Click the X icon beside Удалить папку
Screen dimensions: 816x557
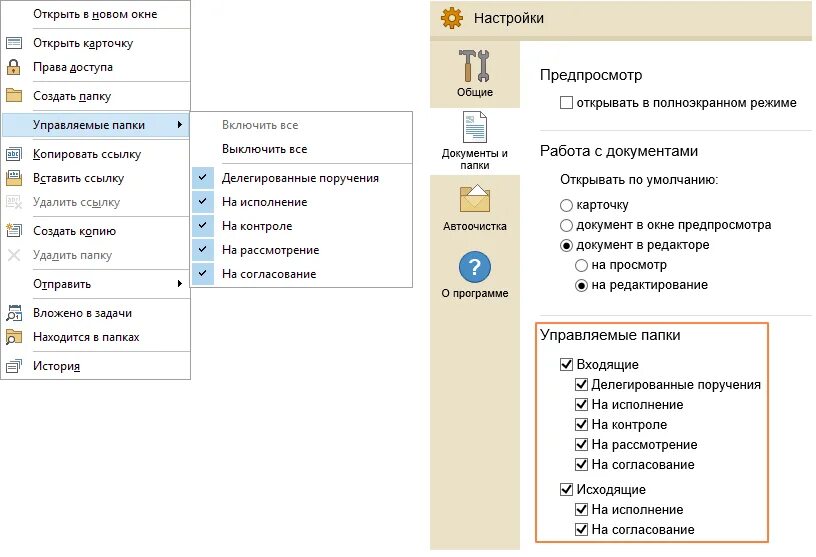(x=14, y=255)
